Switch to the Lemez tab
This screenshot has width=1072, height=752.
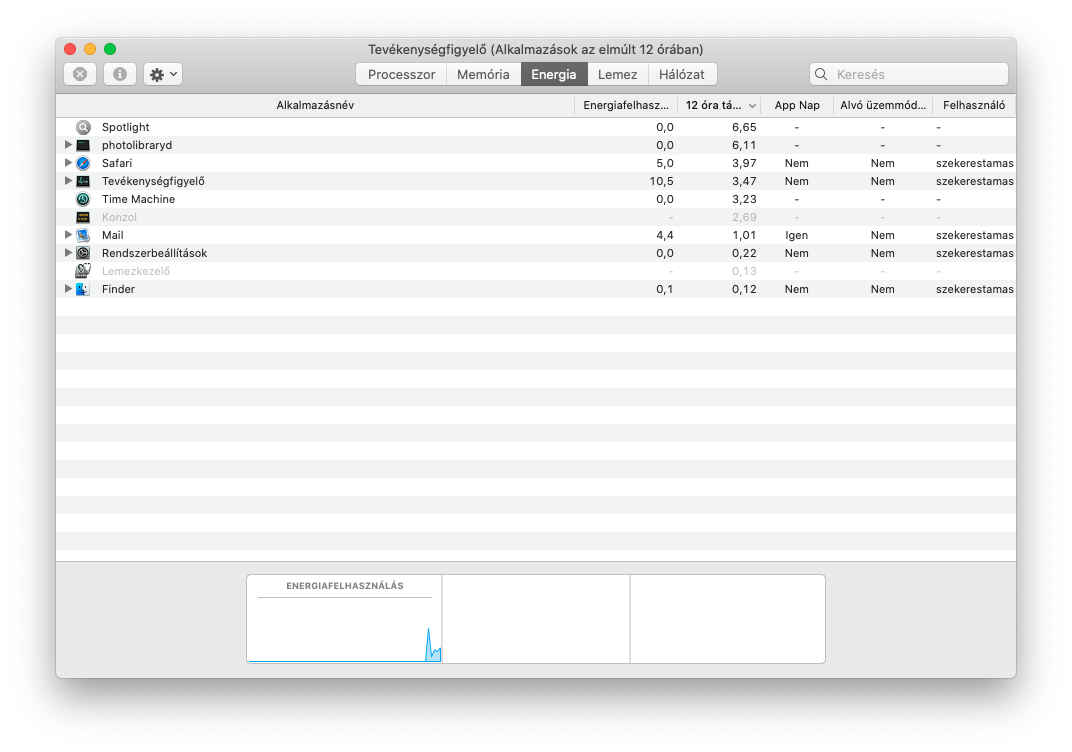click(x=617, y=75)
